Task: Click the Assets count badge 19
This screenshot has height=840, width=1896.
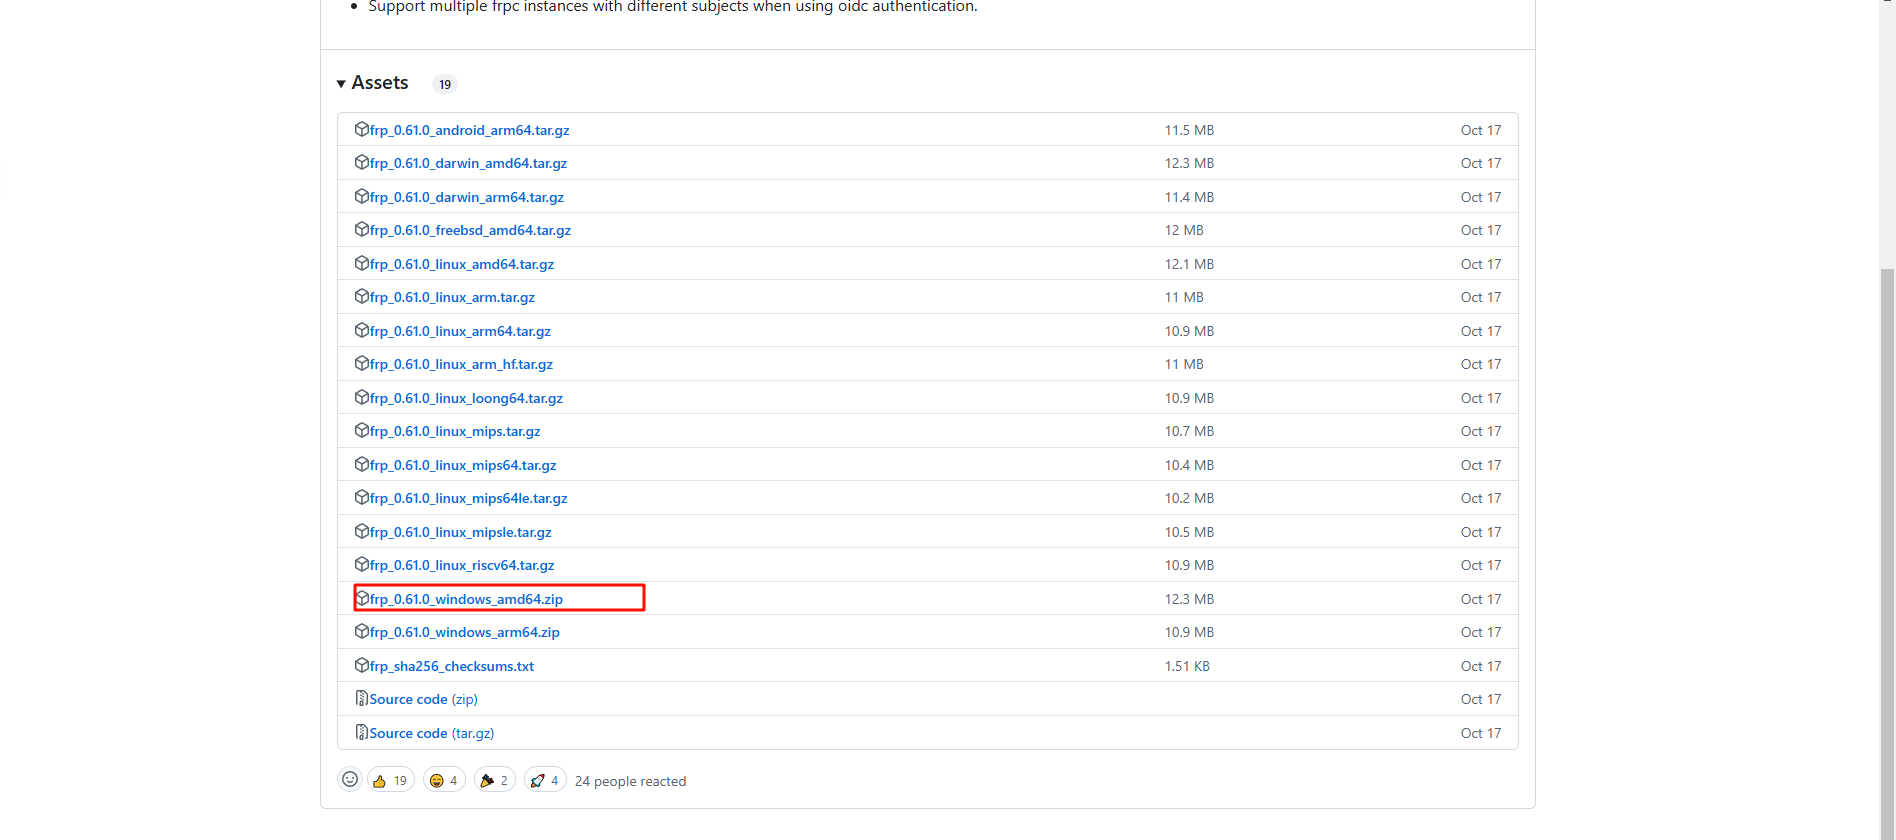Action: pyautogui.click(x=445, y=84)
